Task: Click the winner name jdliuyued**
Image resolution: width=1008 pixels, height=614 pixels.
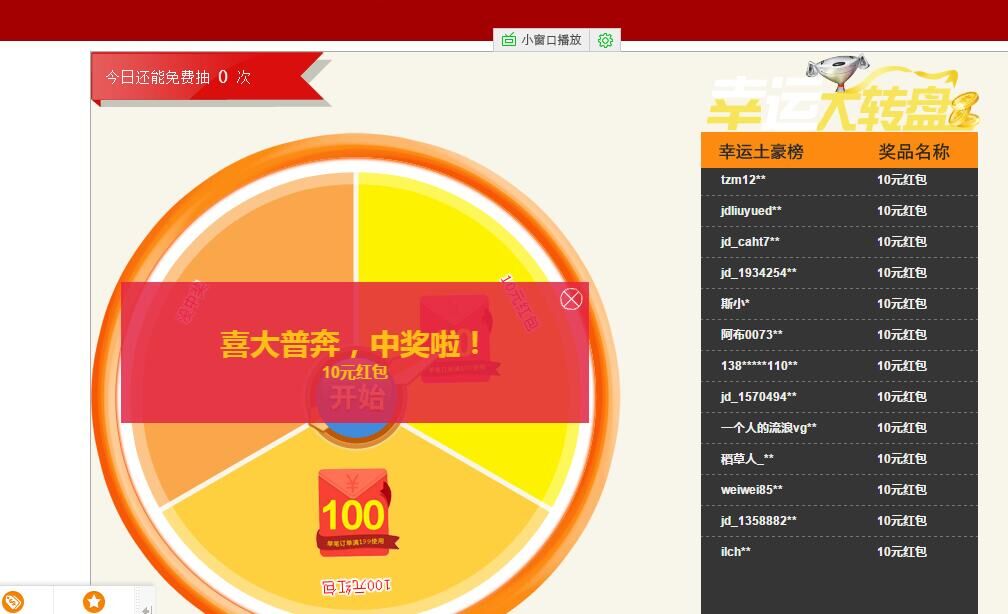Action: tap(751, 211)
